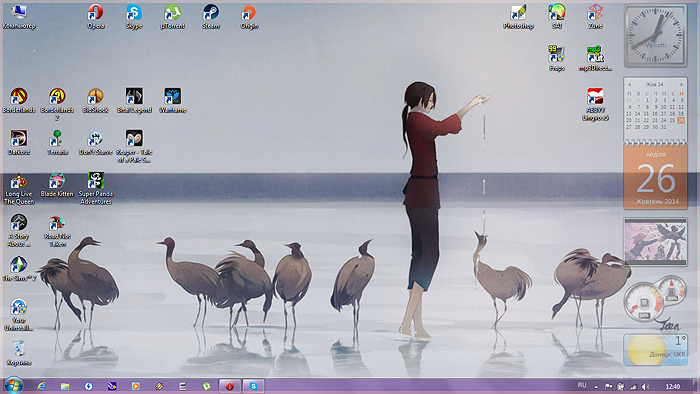Open the slideshow picture gadget thumbnail
Screen dimensions: 700x394
click(655, 242)
